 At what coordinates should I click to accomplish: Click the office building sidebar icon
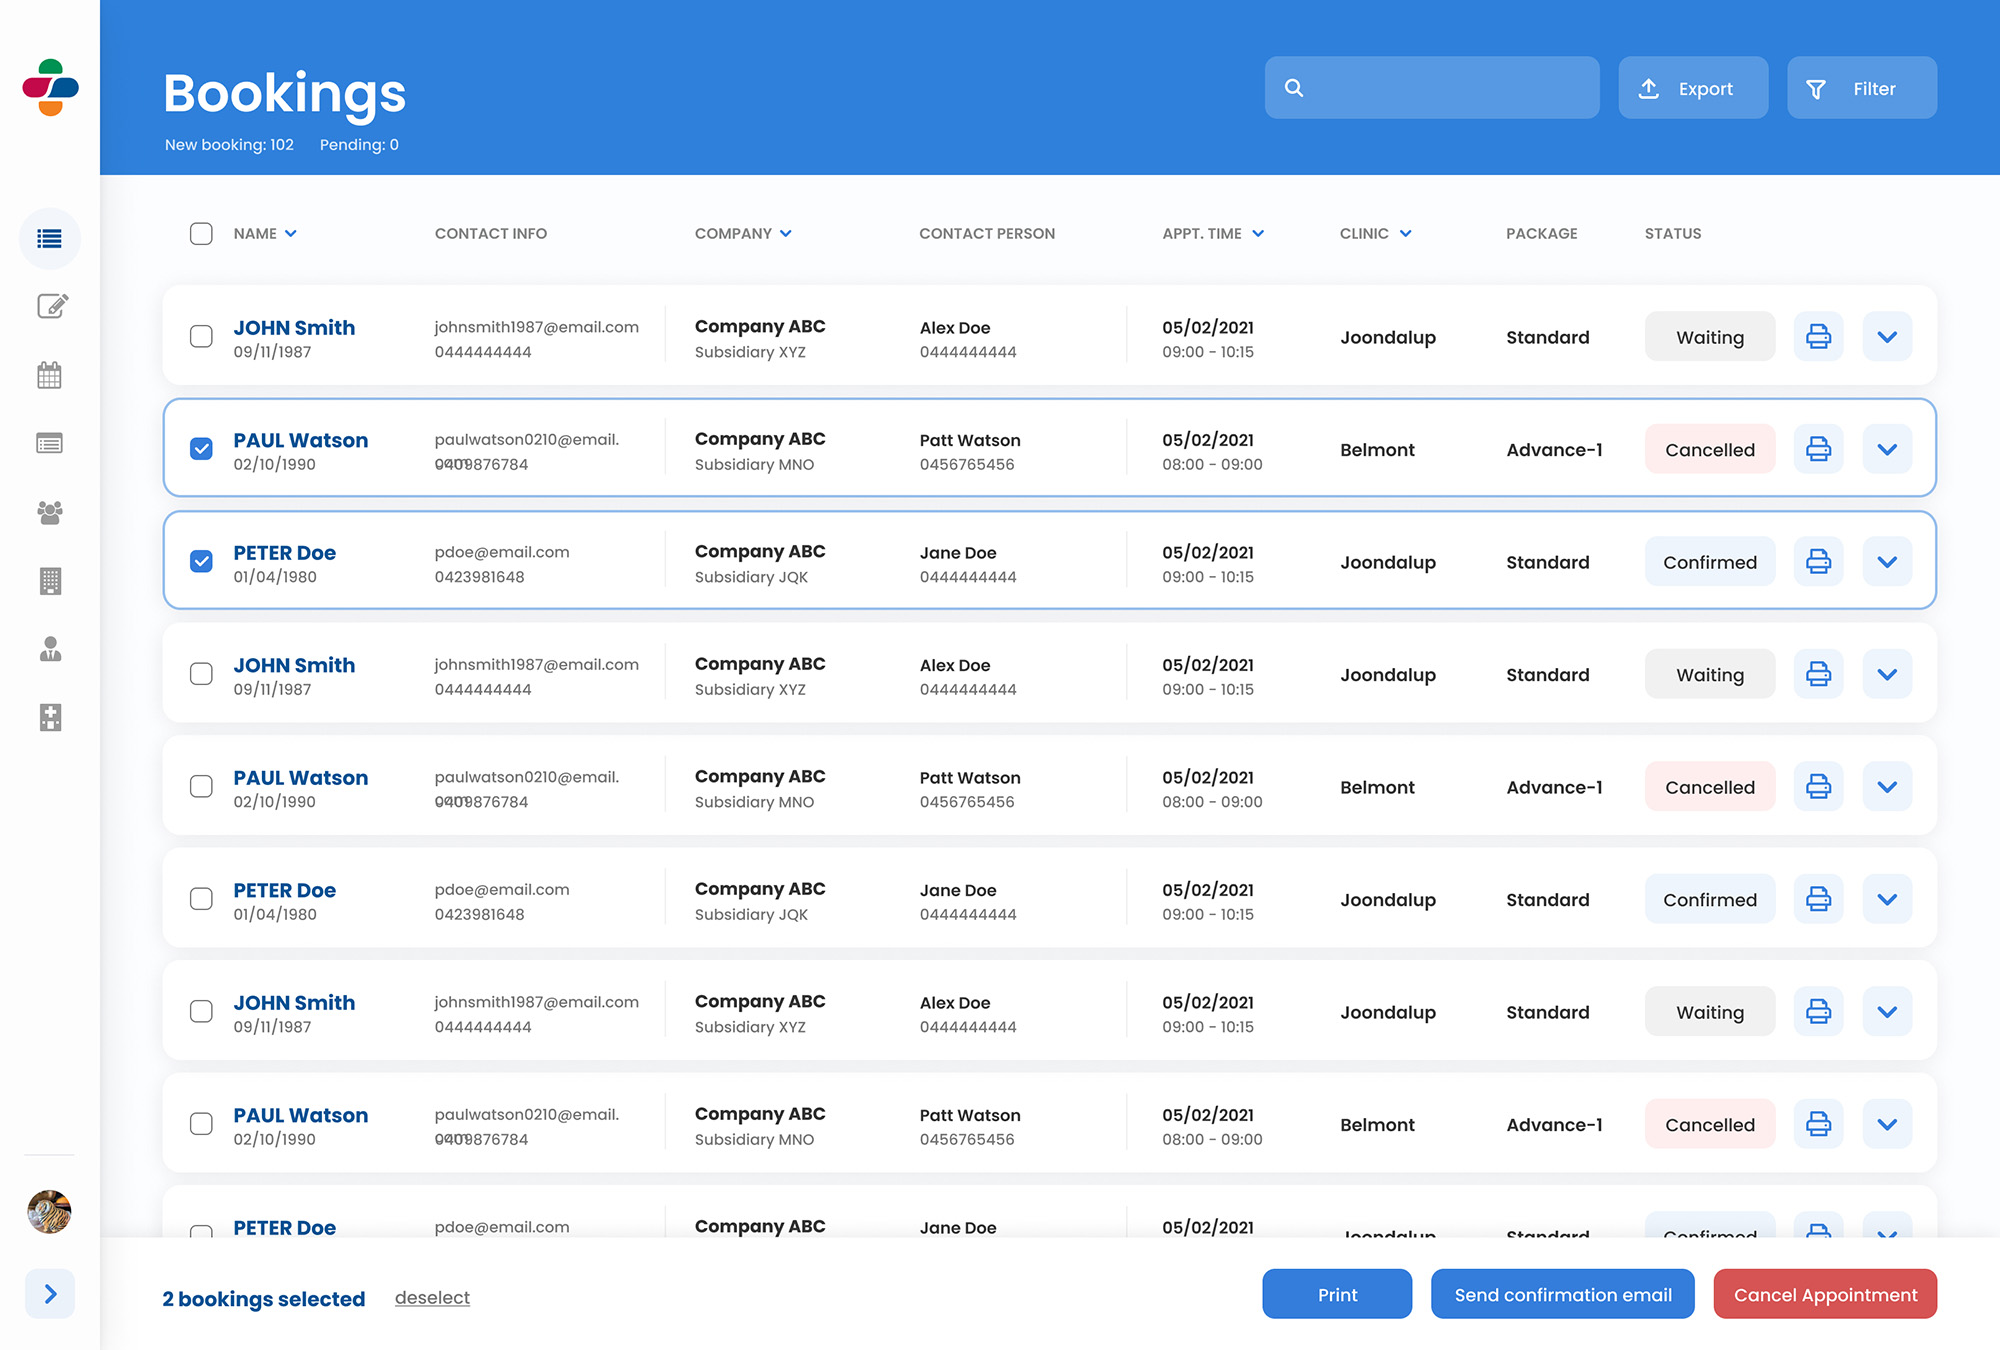[x=50, y=581]
